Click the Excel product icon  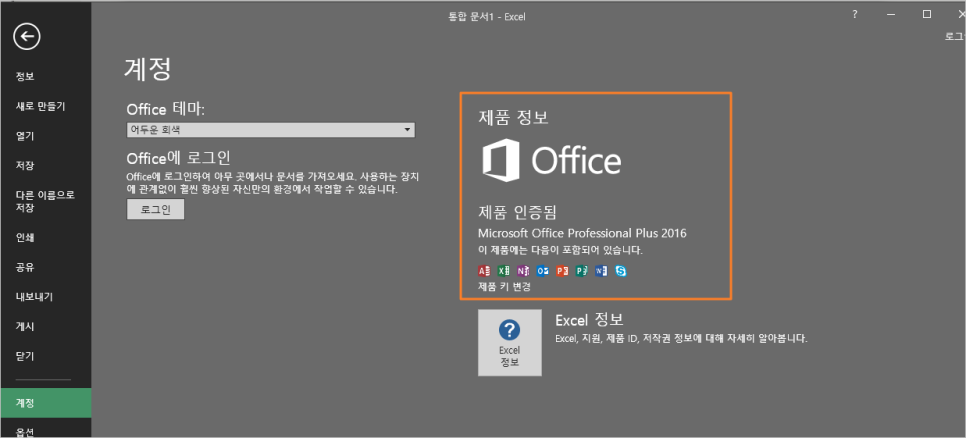503,271
